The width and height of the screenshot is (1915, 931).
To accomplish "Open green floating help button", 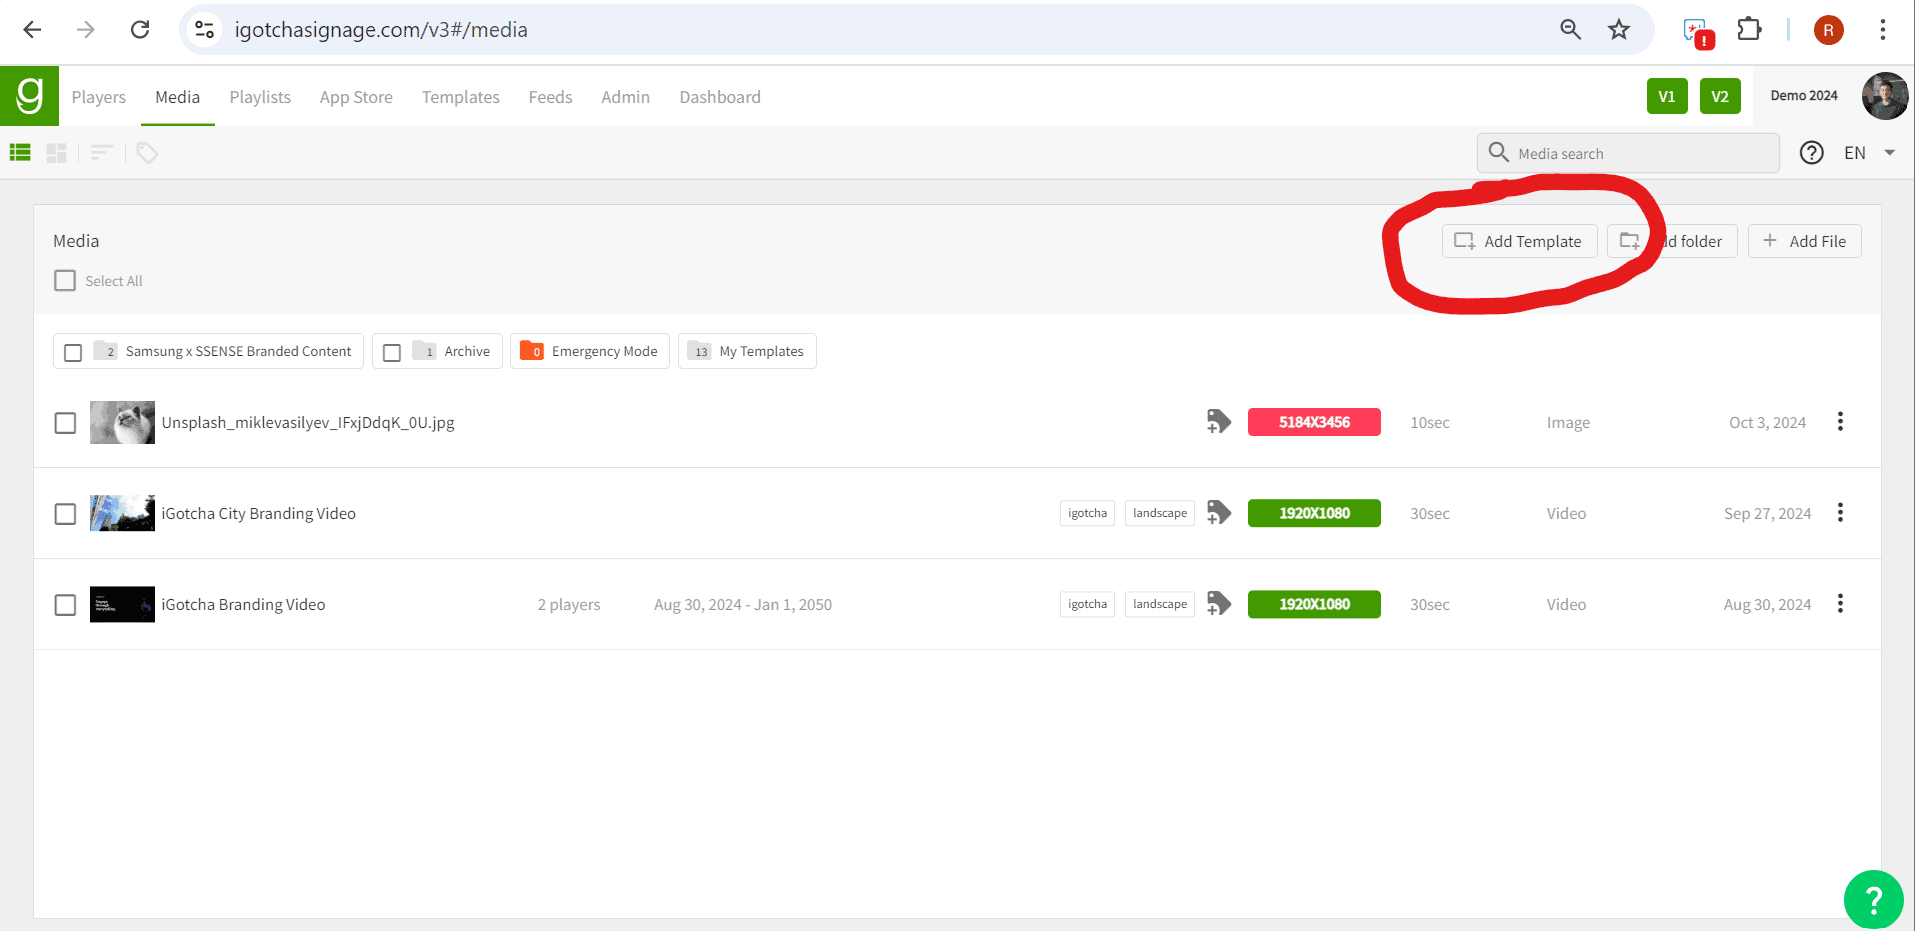I will pyautogui.click(x=1873, y=900).
